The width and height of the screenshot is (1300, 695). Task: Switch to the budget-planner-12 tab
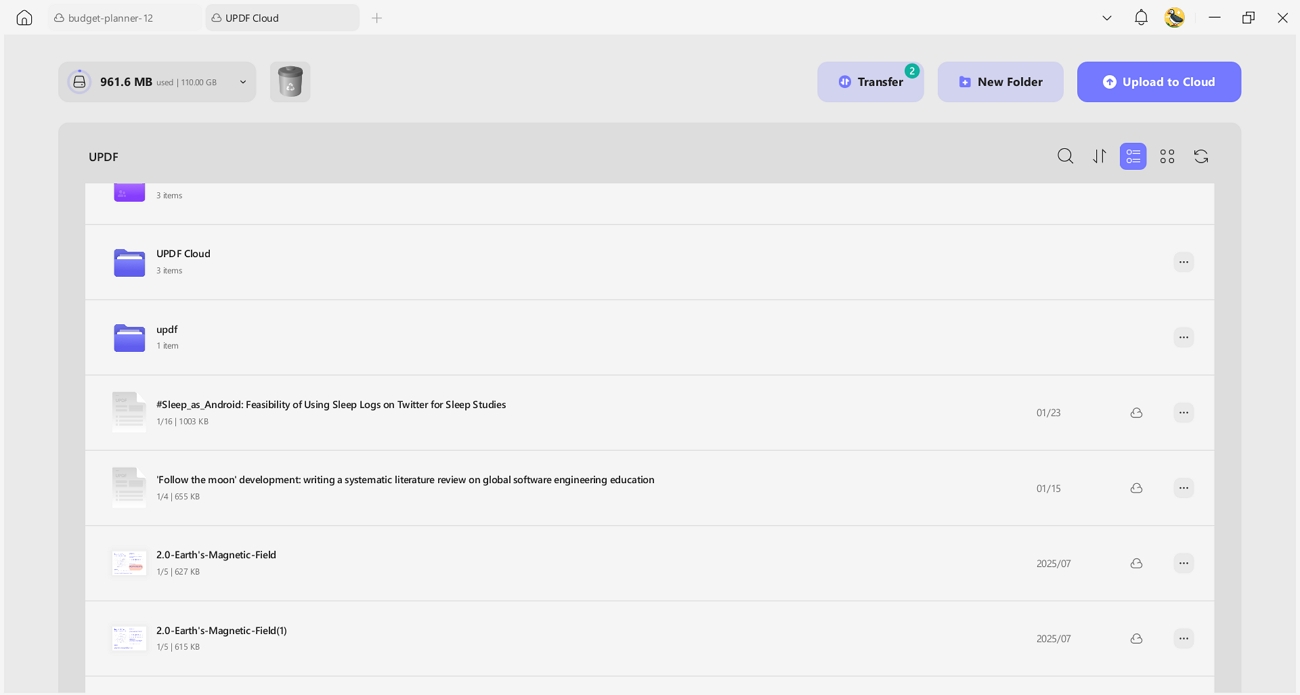click(125, 18)
